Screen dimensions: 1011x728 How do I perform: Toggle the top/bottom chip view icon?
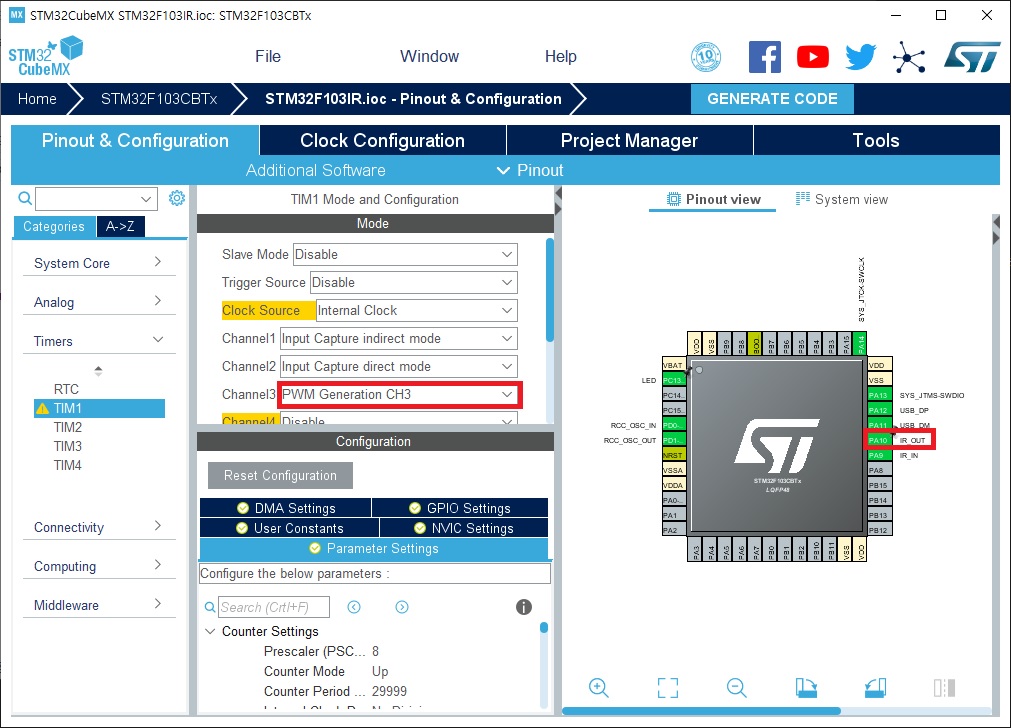(x=944, y=687)
